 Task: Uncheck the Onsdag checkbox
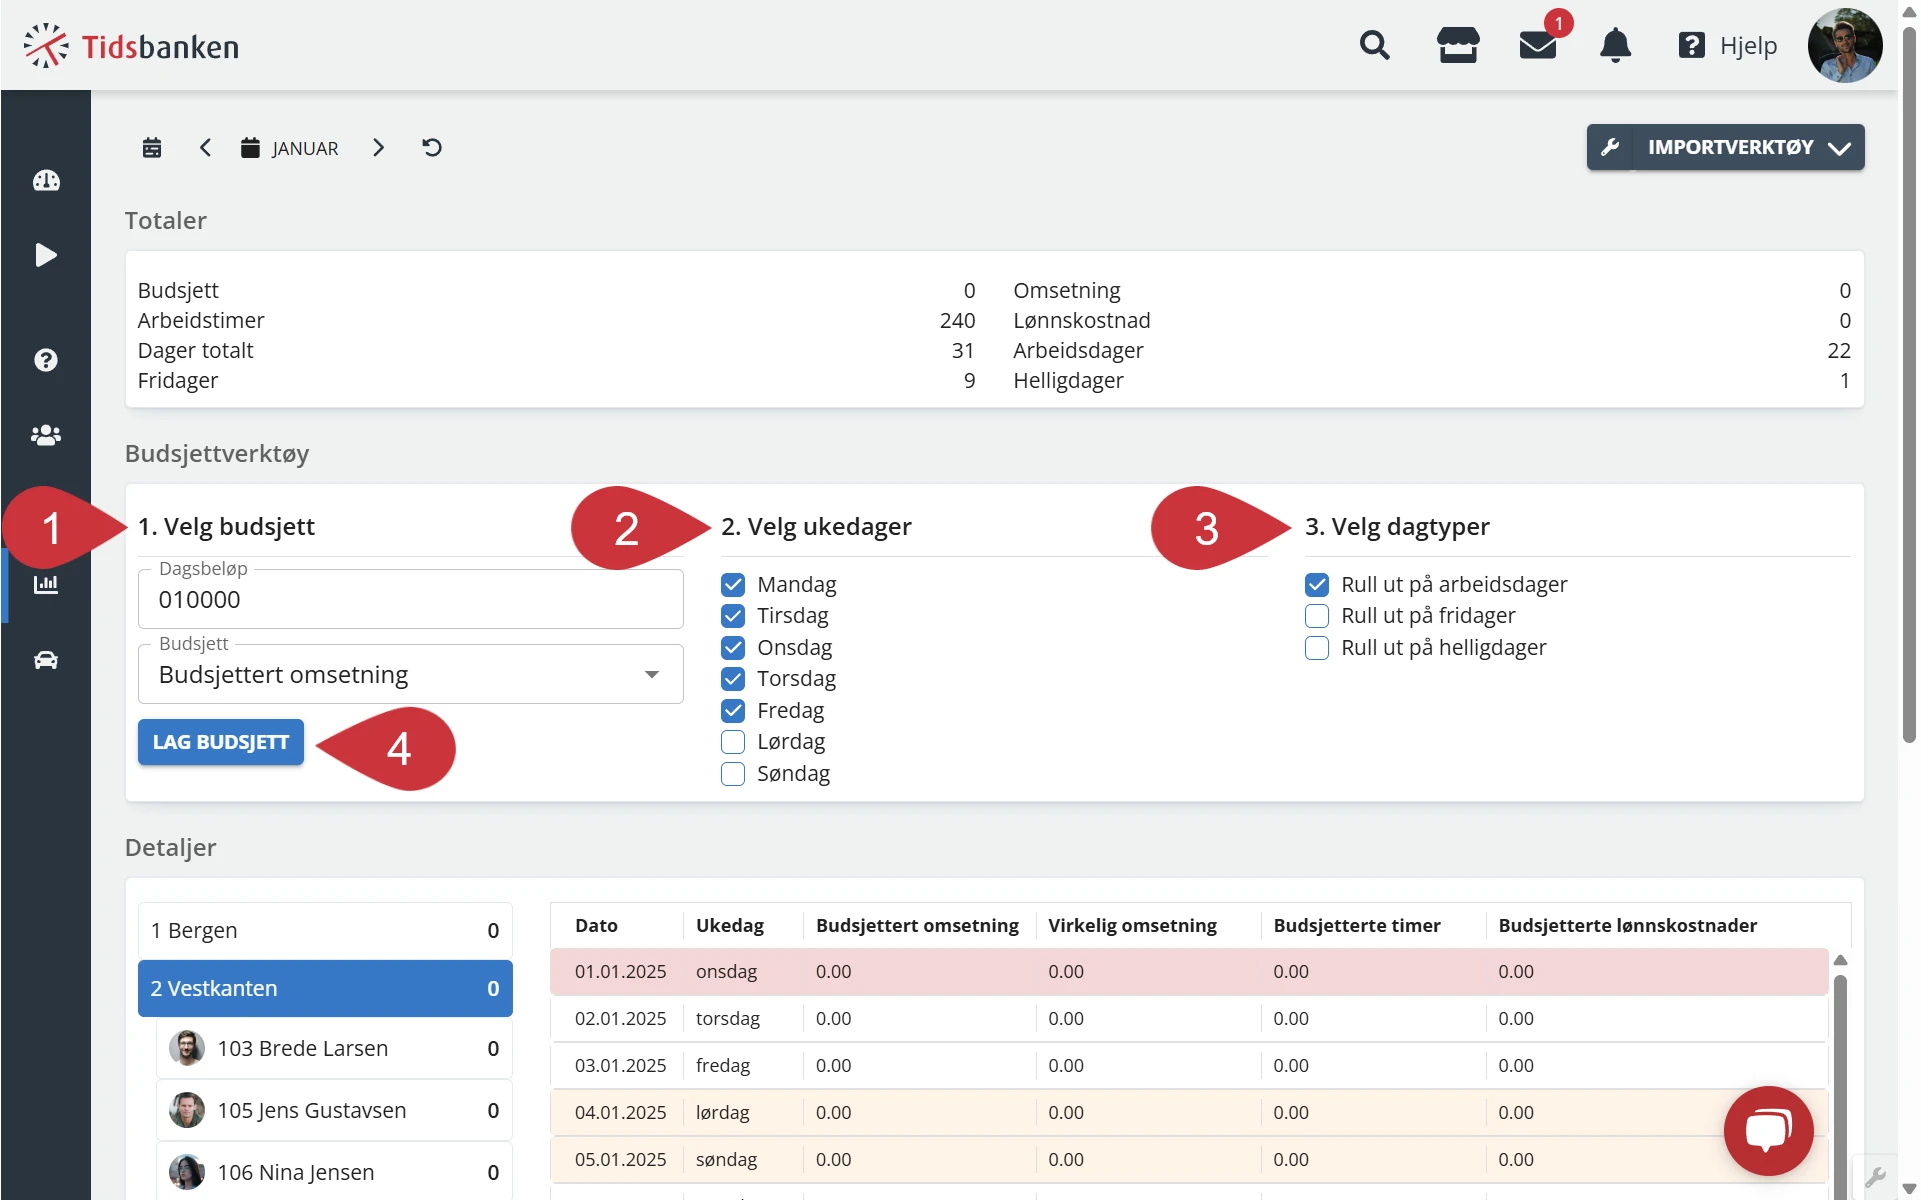click(x=733, y=647)
